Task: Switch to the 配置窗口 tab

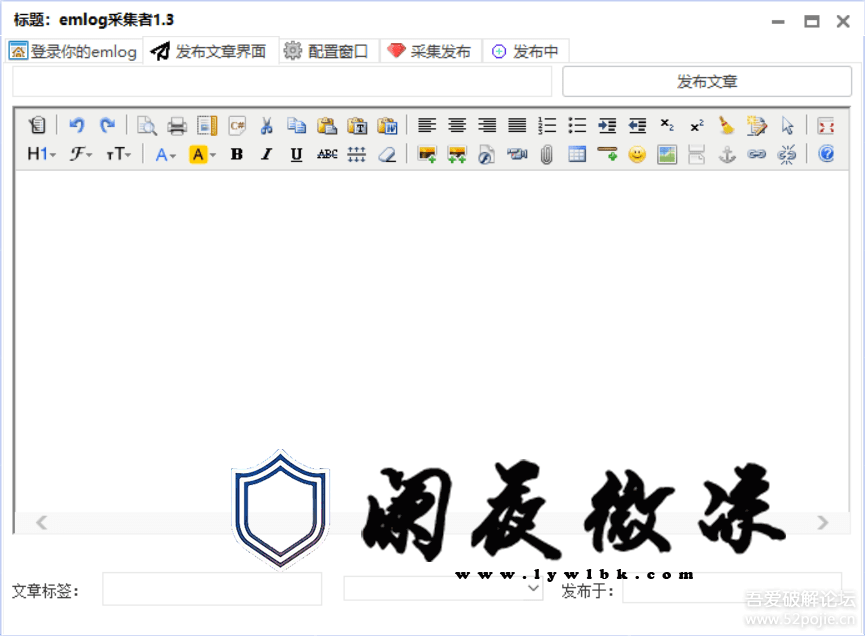Action: click(327, 51)
